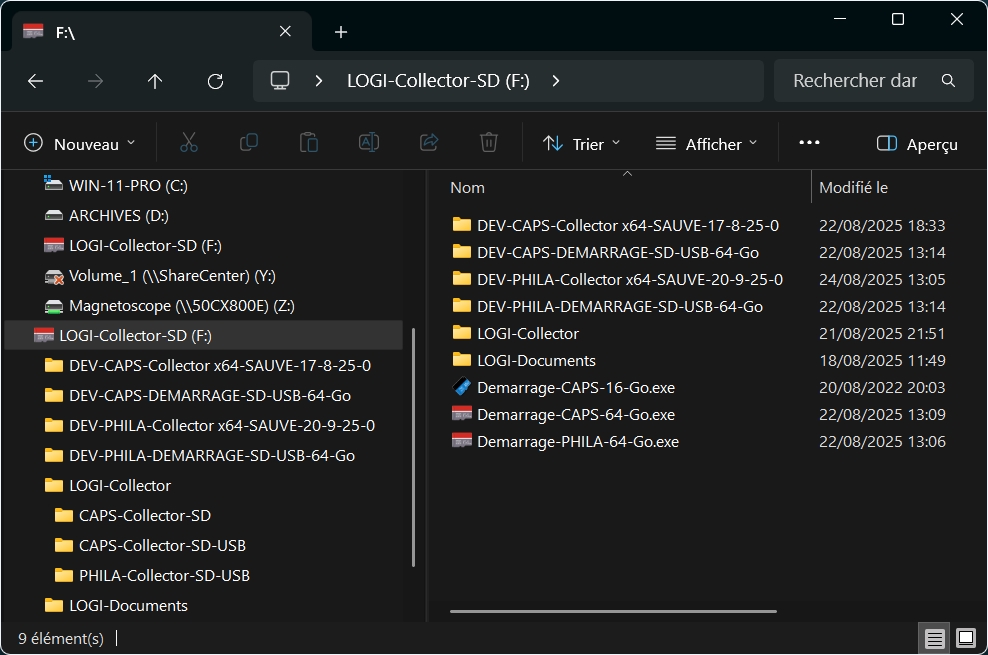
Task: Click the search magnifier icon
Action: click(x=948, y=81)
